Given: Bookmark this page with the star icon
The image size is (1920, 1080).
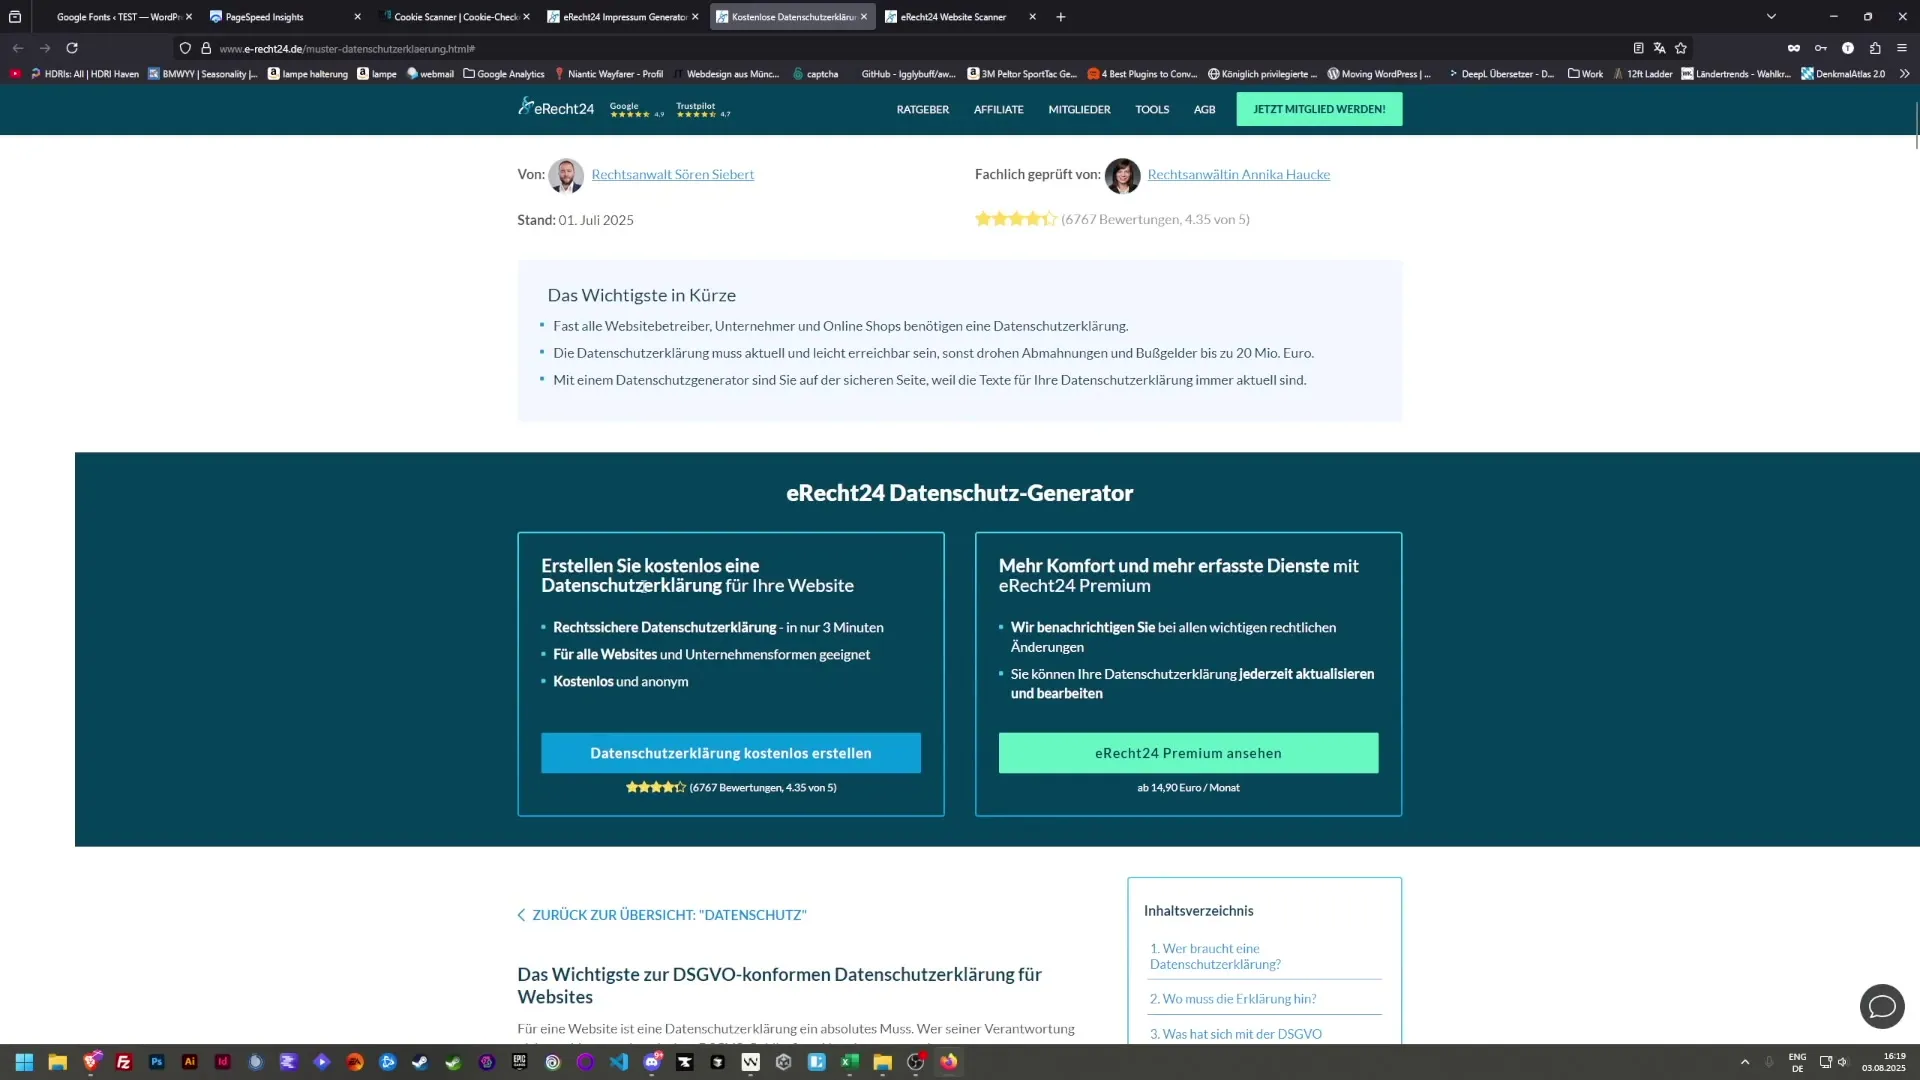Looking at the screenshot, I should pyautogui.click(x=1682, y=48).
